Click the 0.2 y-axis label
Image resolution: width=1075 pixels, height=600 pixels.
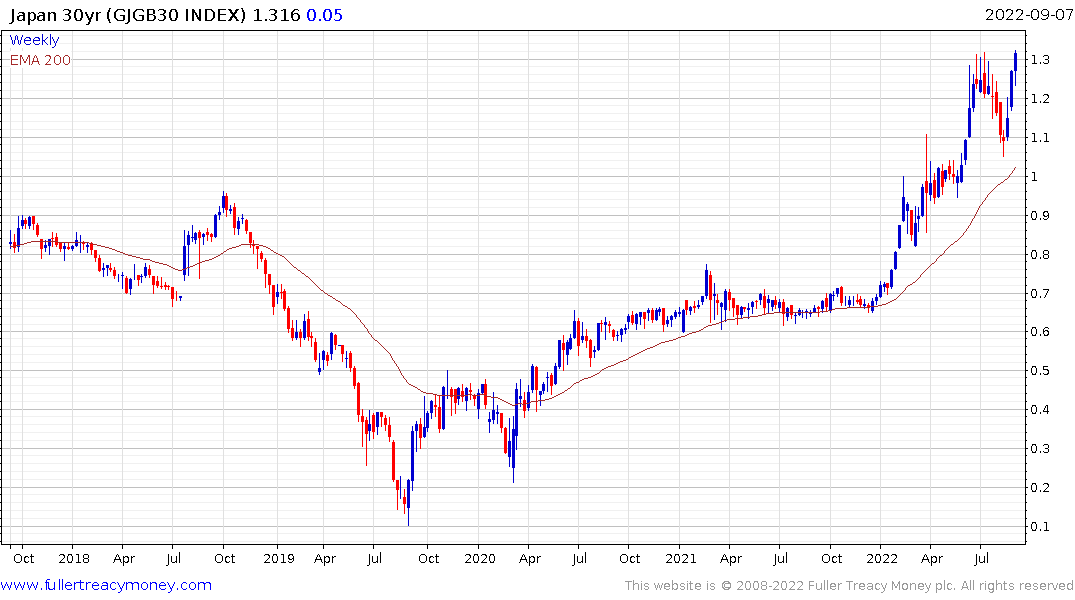(1040, 488)
